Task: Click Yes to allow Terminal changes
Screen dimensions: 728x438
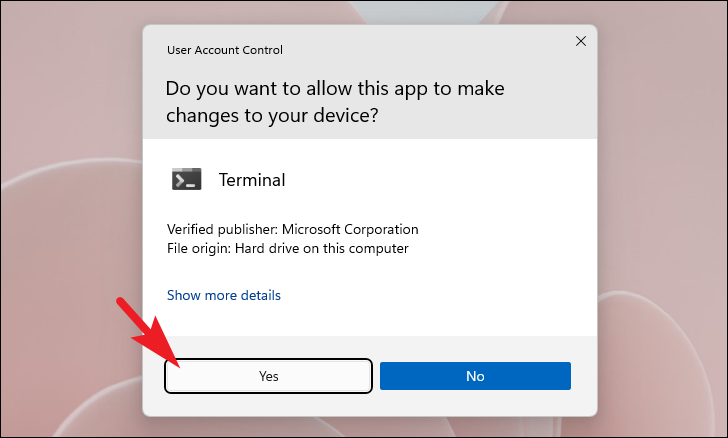Action: (x=268, y=376)
